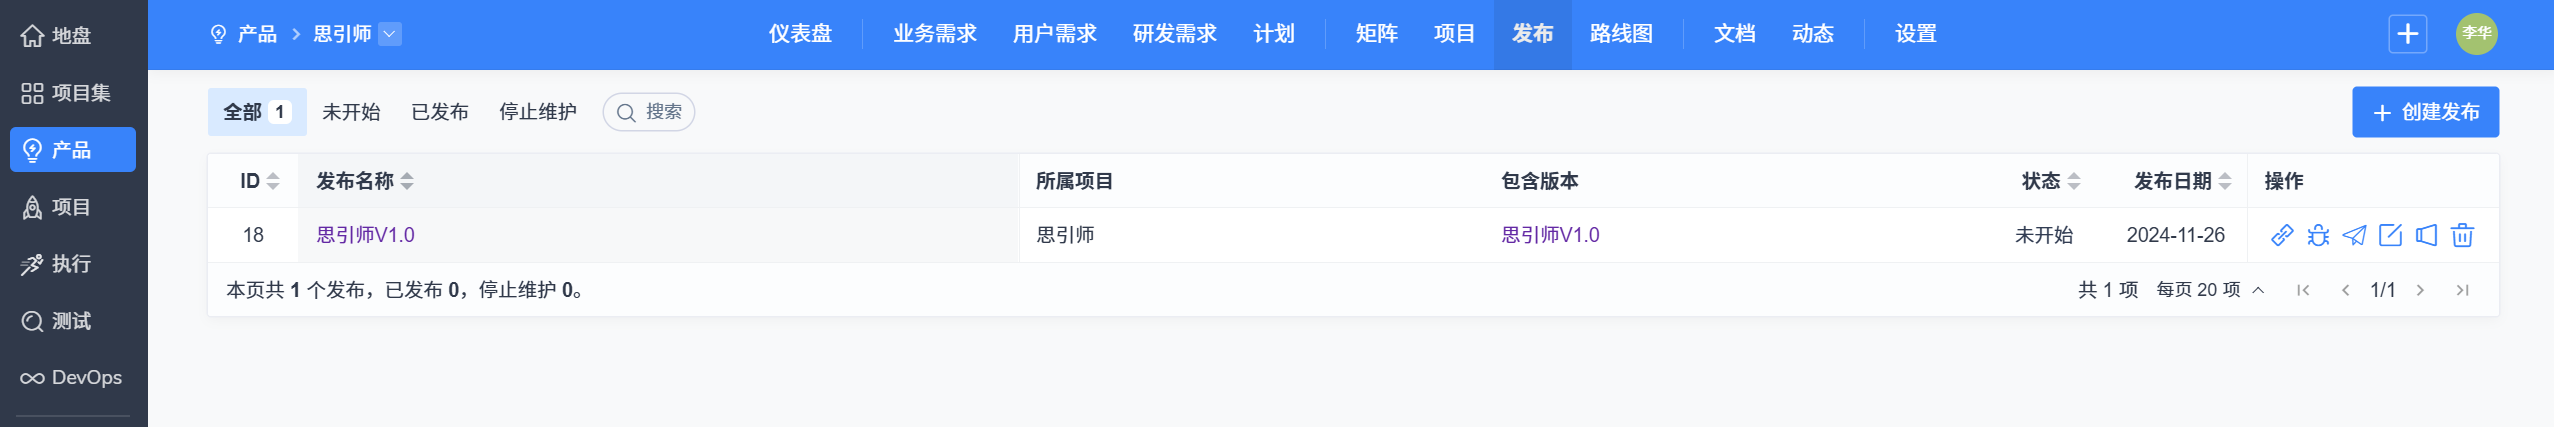2554x427 pixels.
Task: Open the 思引师 product switcher dropdown
Action: point(390,34)
